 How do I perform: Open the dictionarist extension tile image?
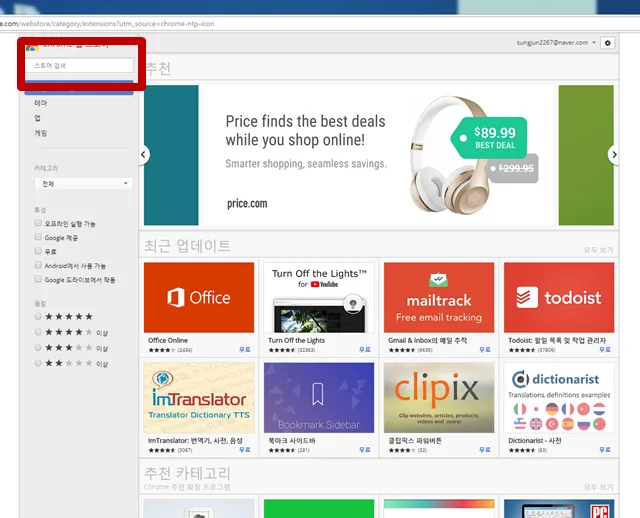pos(559,398)
